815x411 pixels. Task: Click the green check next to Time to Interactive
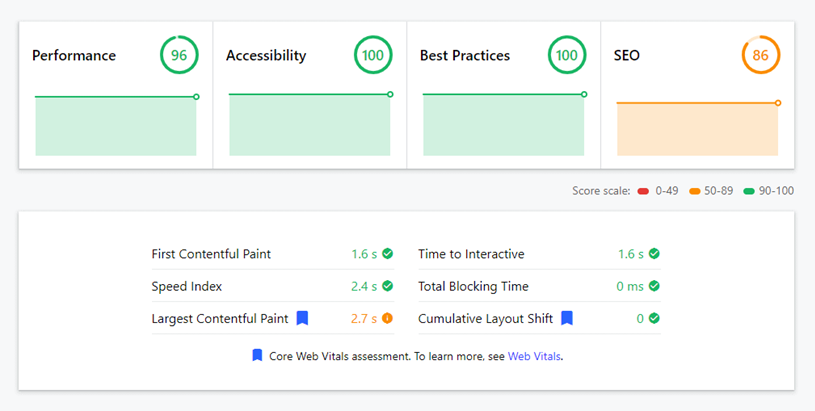point(654,254)
